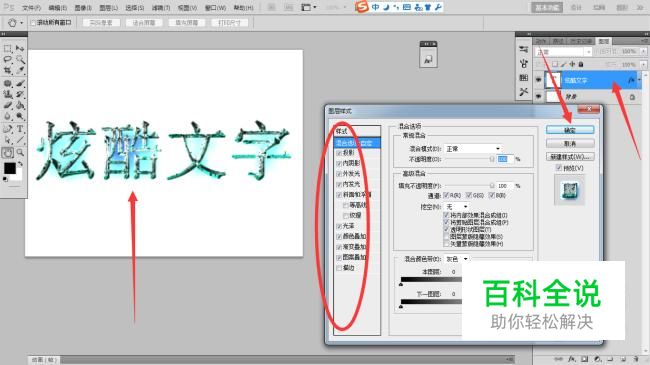Click the 新建样式(W)... button
The width and height of the screenshot is (650, 365).
(570, 157)
